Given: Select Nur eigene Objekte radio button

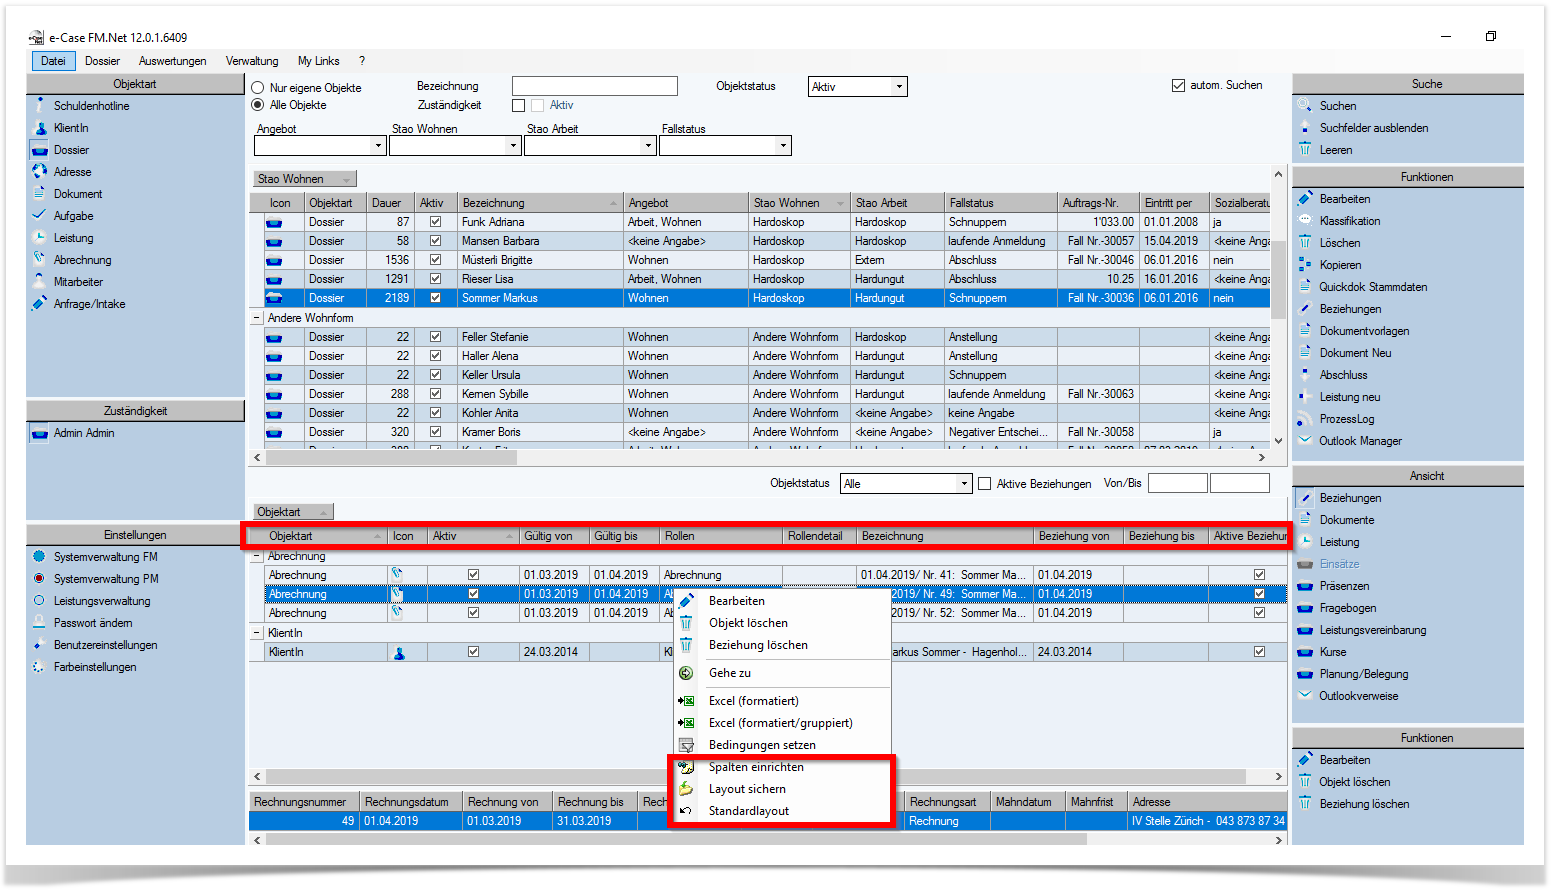Looking at the screenshot, I should (258, 88).
